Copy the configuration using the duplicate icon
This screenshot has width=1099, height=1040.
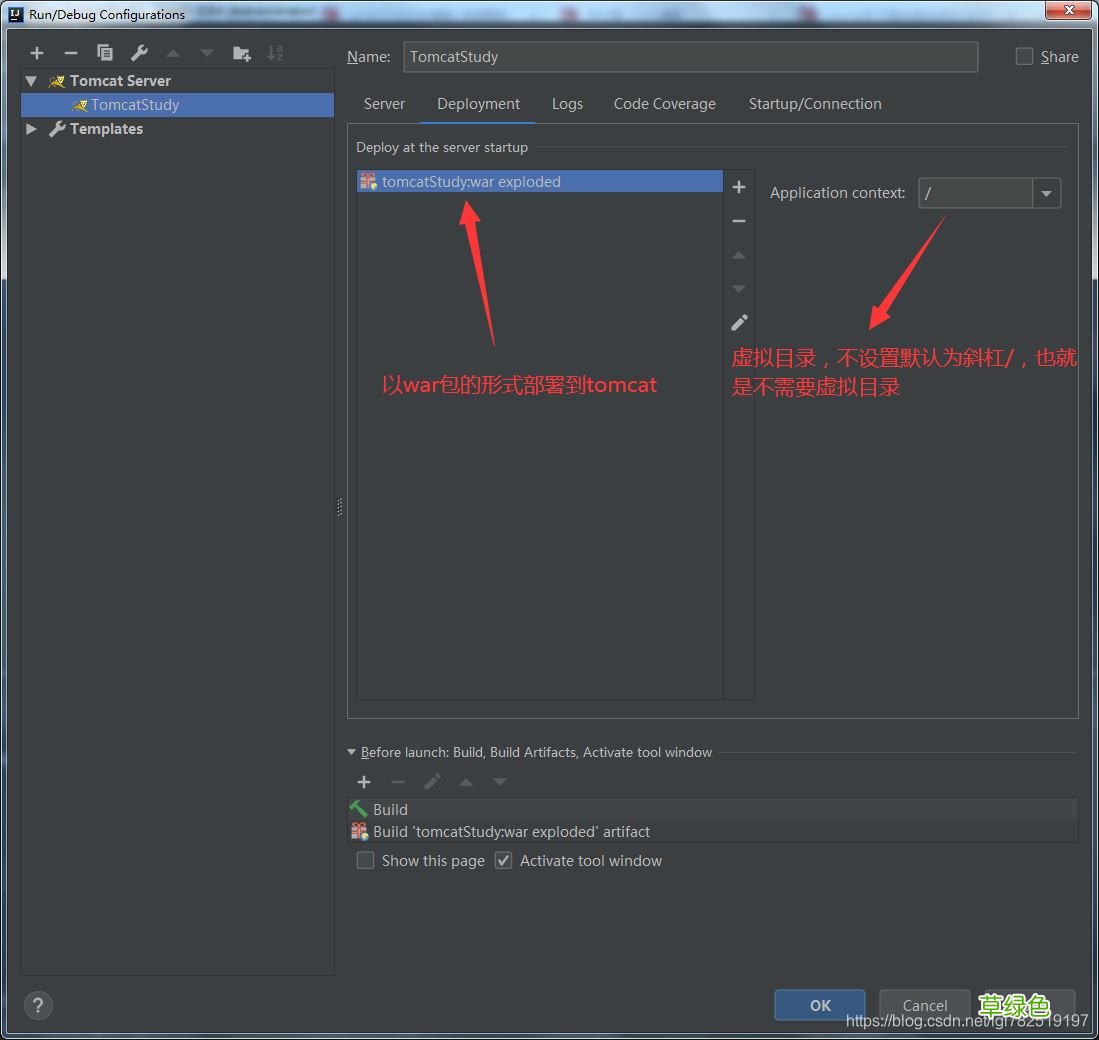pyautogui.click(x=105, y=53)
